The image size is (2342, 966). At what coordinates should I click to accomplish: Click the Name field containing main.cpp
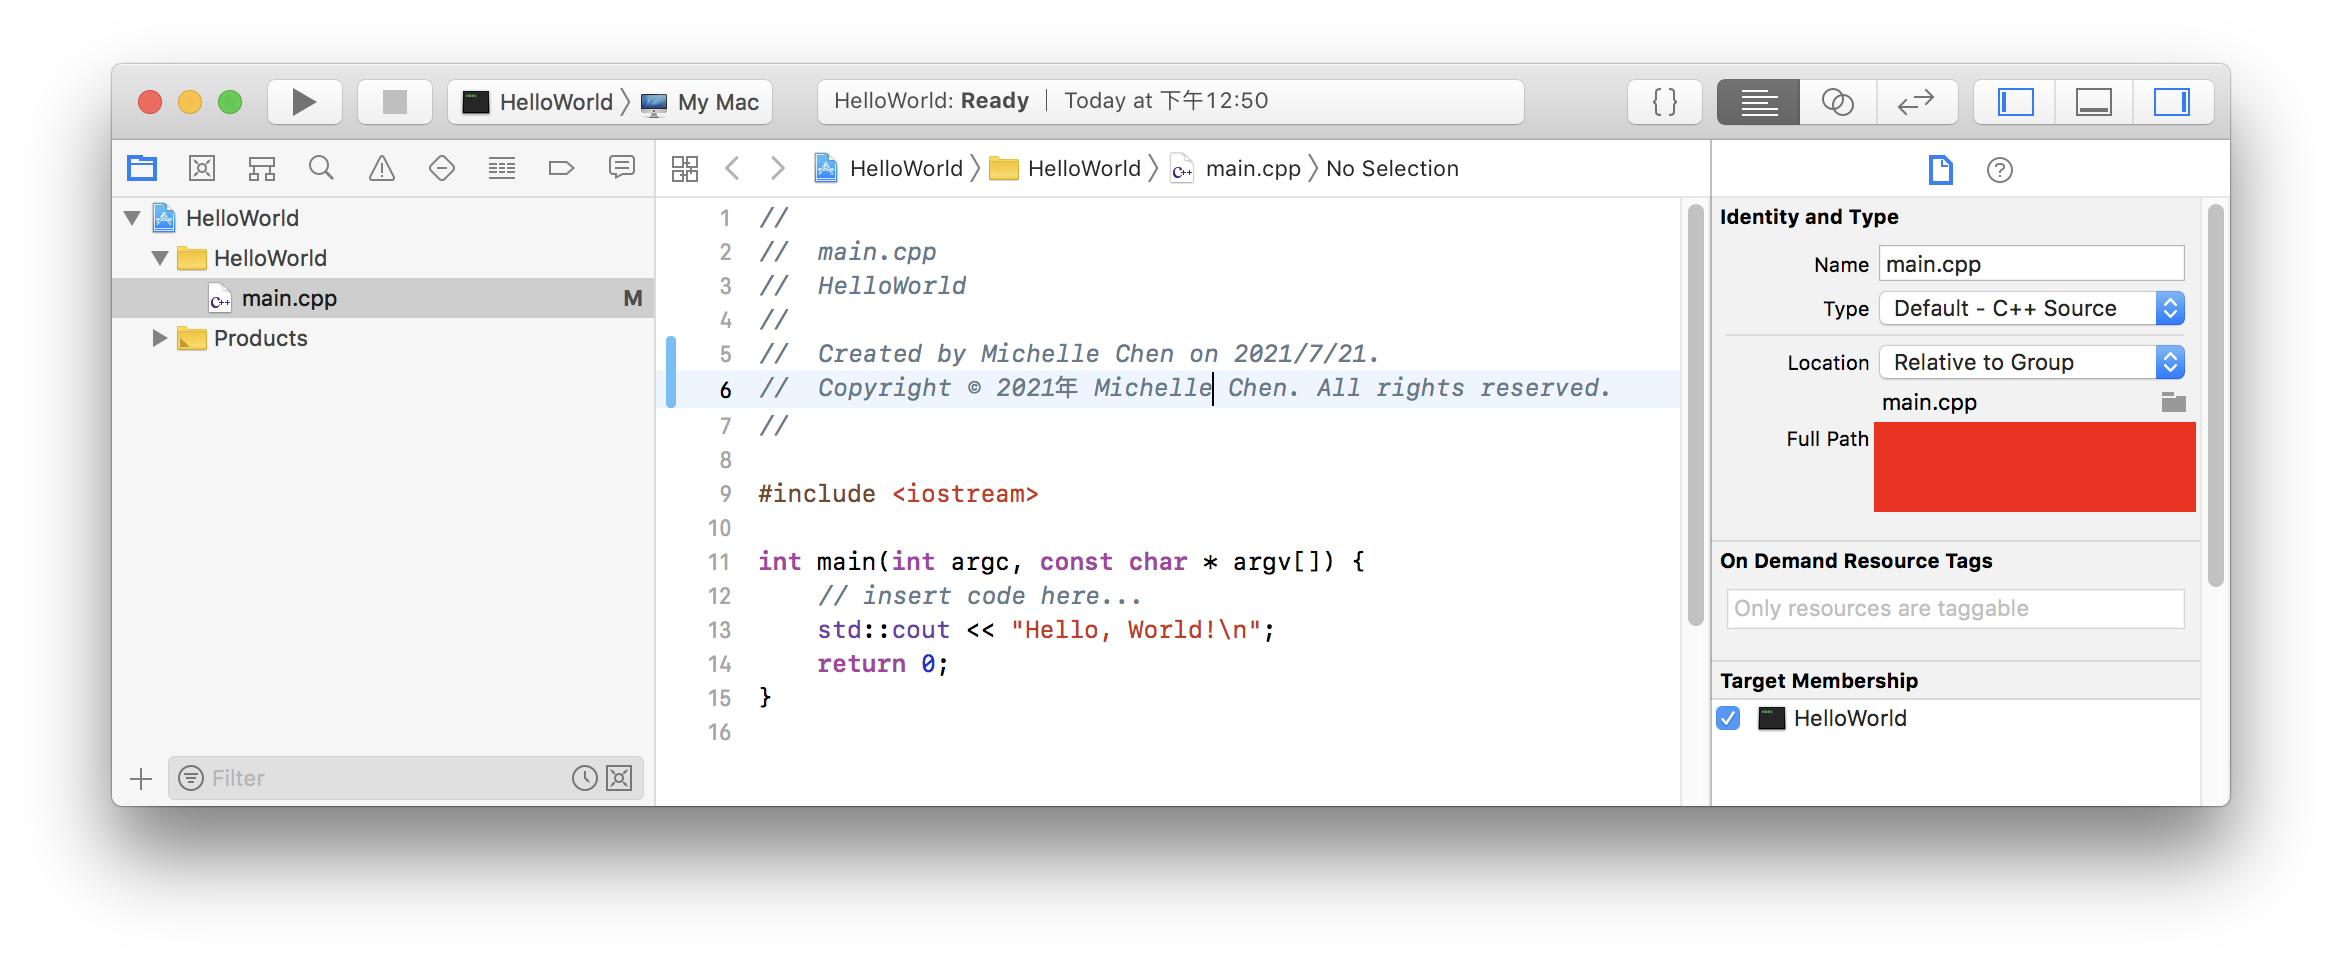coord(2031,264)
